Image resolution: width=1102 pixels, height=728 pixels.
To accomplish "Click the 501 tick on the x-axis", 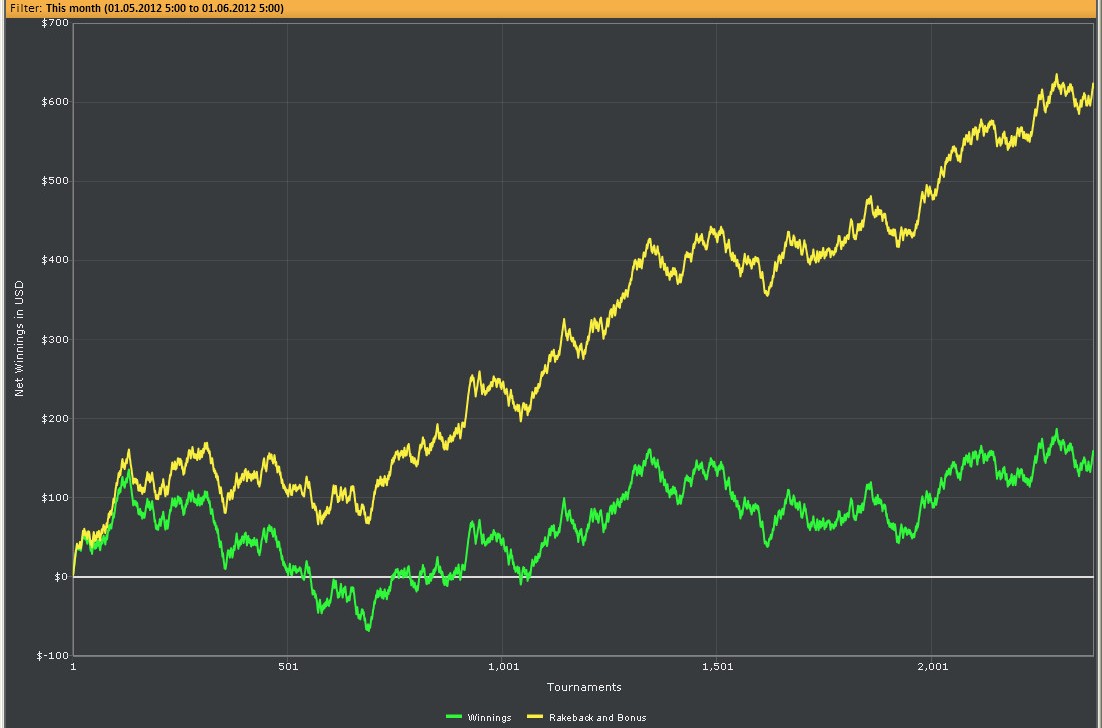I will 288,667.
